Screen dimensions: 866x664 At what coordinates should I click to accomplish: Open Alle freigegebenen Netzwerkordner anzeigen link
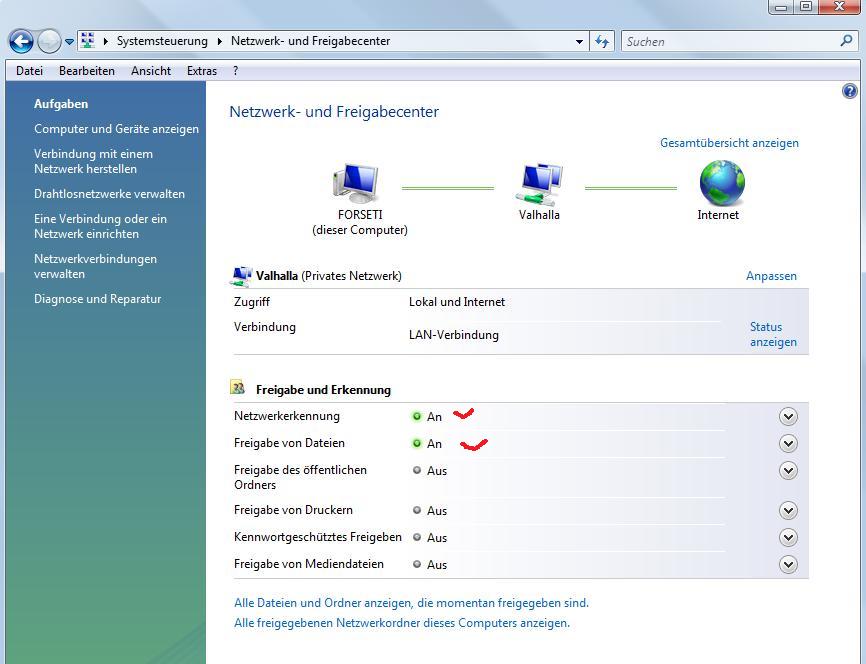[402, 623]
